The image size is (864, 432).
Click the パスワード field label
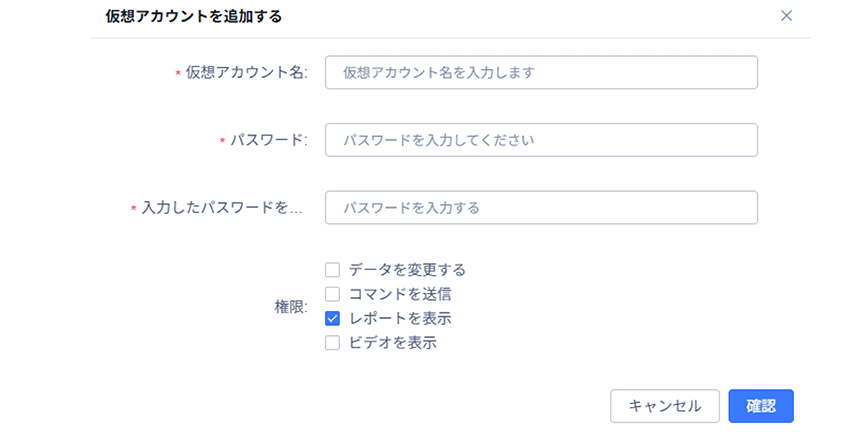click(268, 141)
